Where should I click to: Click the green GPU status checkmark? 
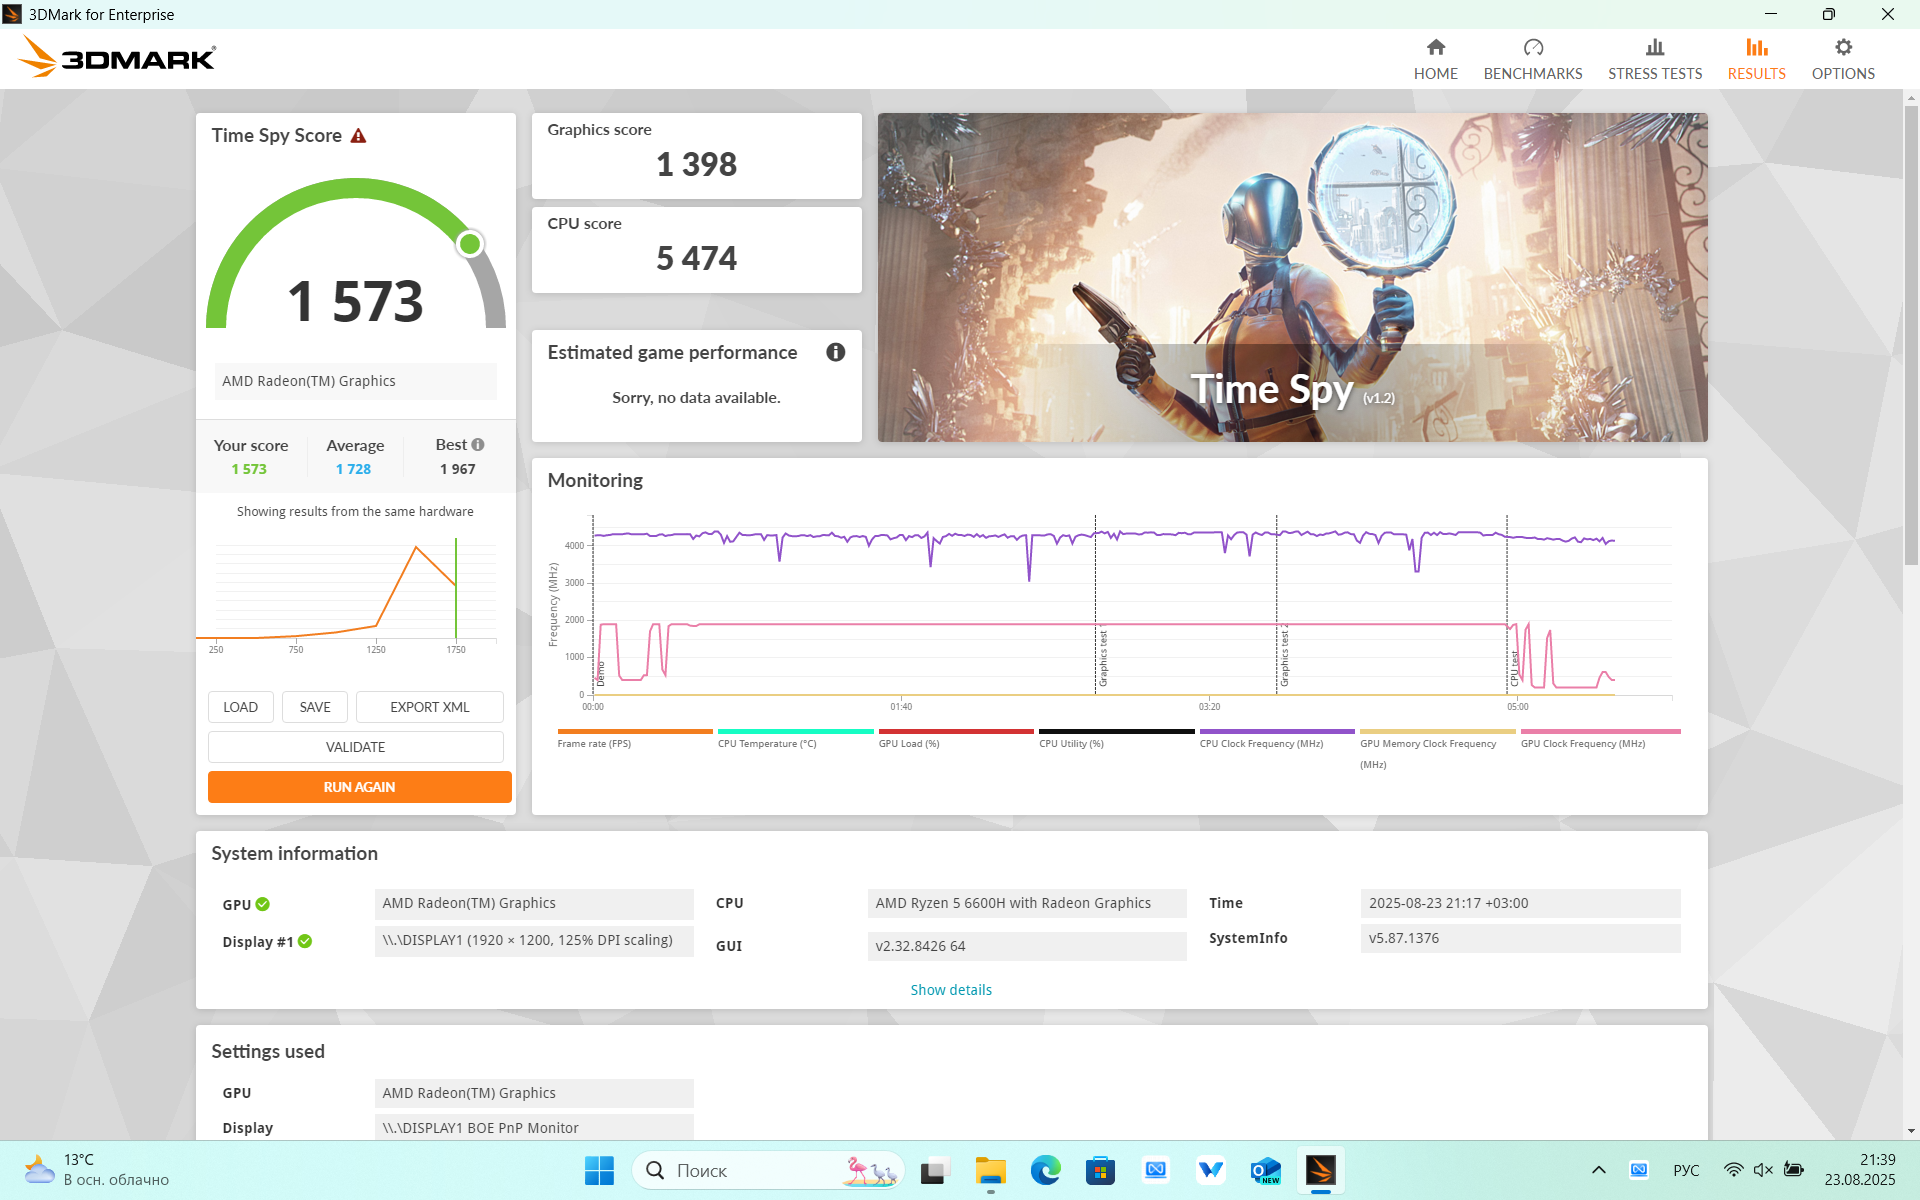pyautogui.click(x=263, y=904)
